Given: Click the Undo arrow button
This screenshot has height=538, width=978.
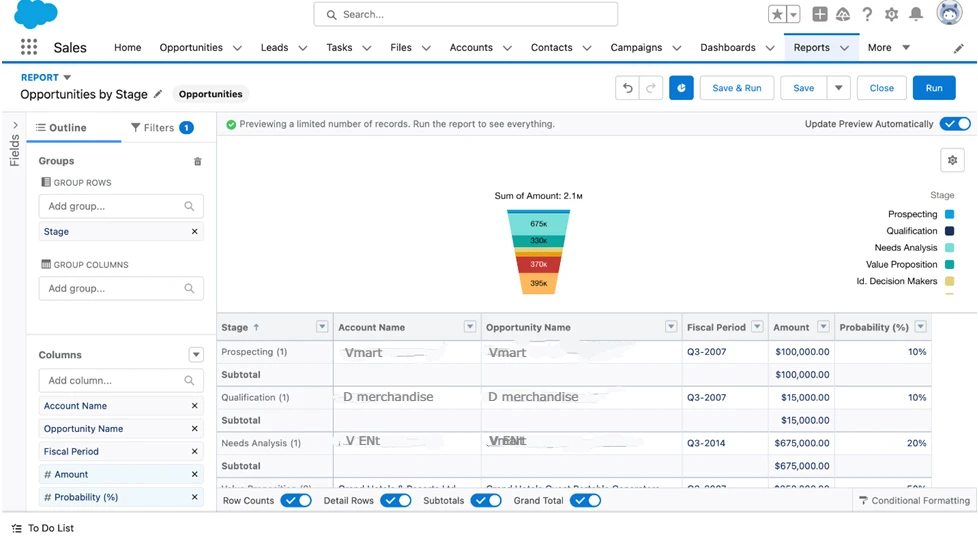Looking at the screenshot, I should pyautogui.click(x=627, y=88).
